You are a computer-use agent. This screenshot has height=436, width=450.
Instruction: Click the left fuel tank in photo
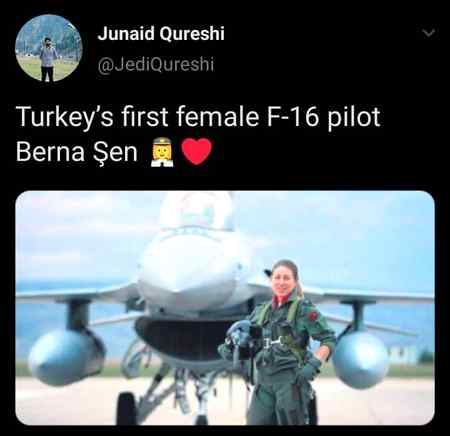point(67,357)
